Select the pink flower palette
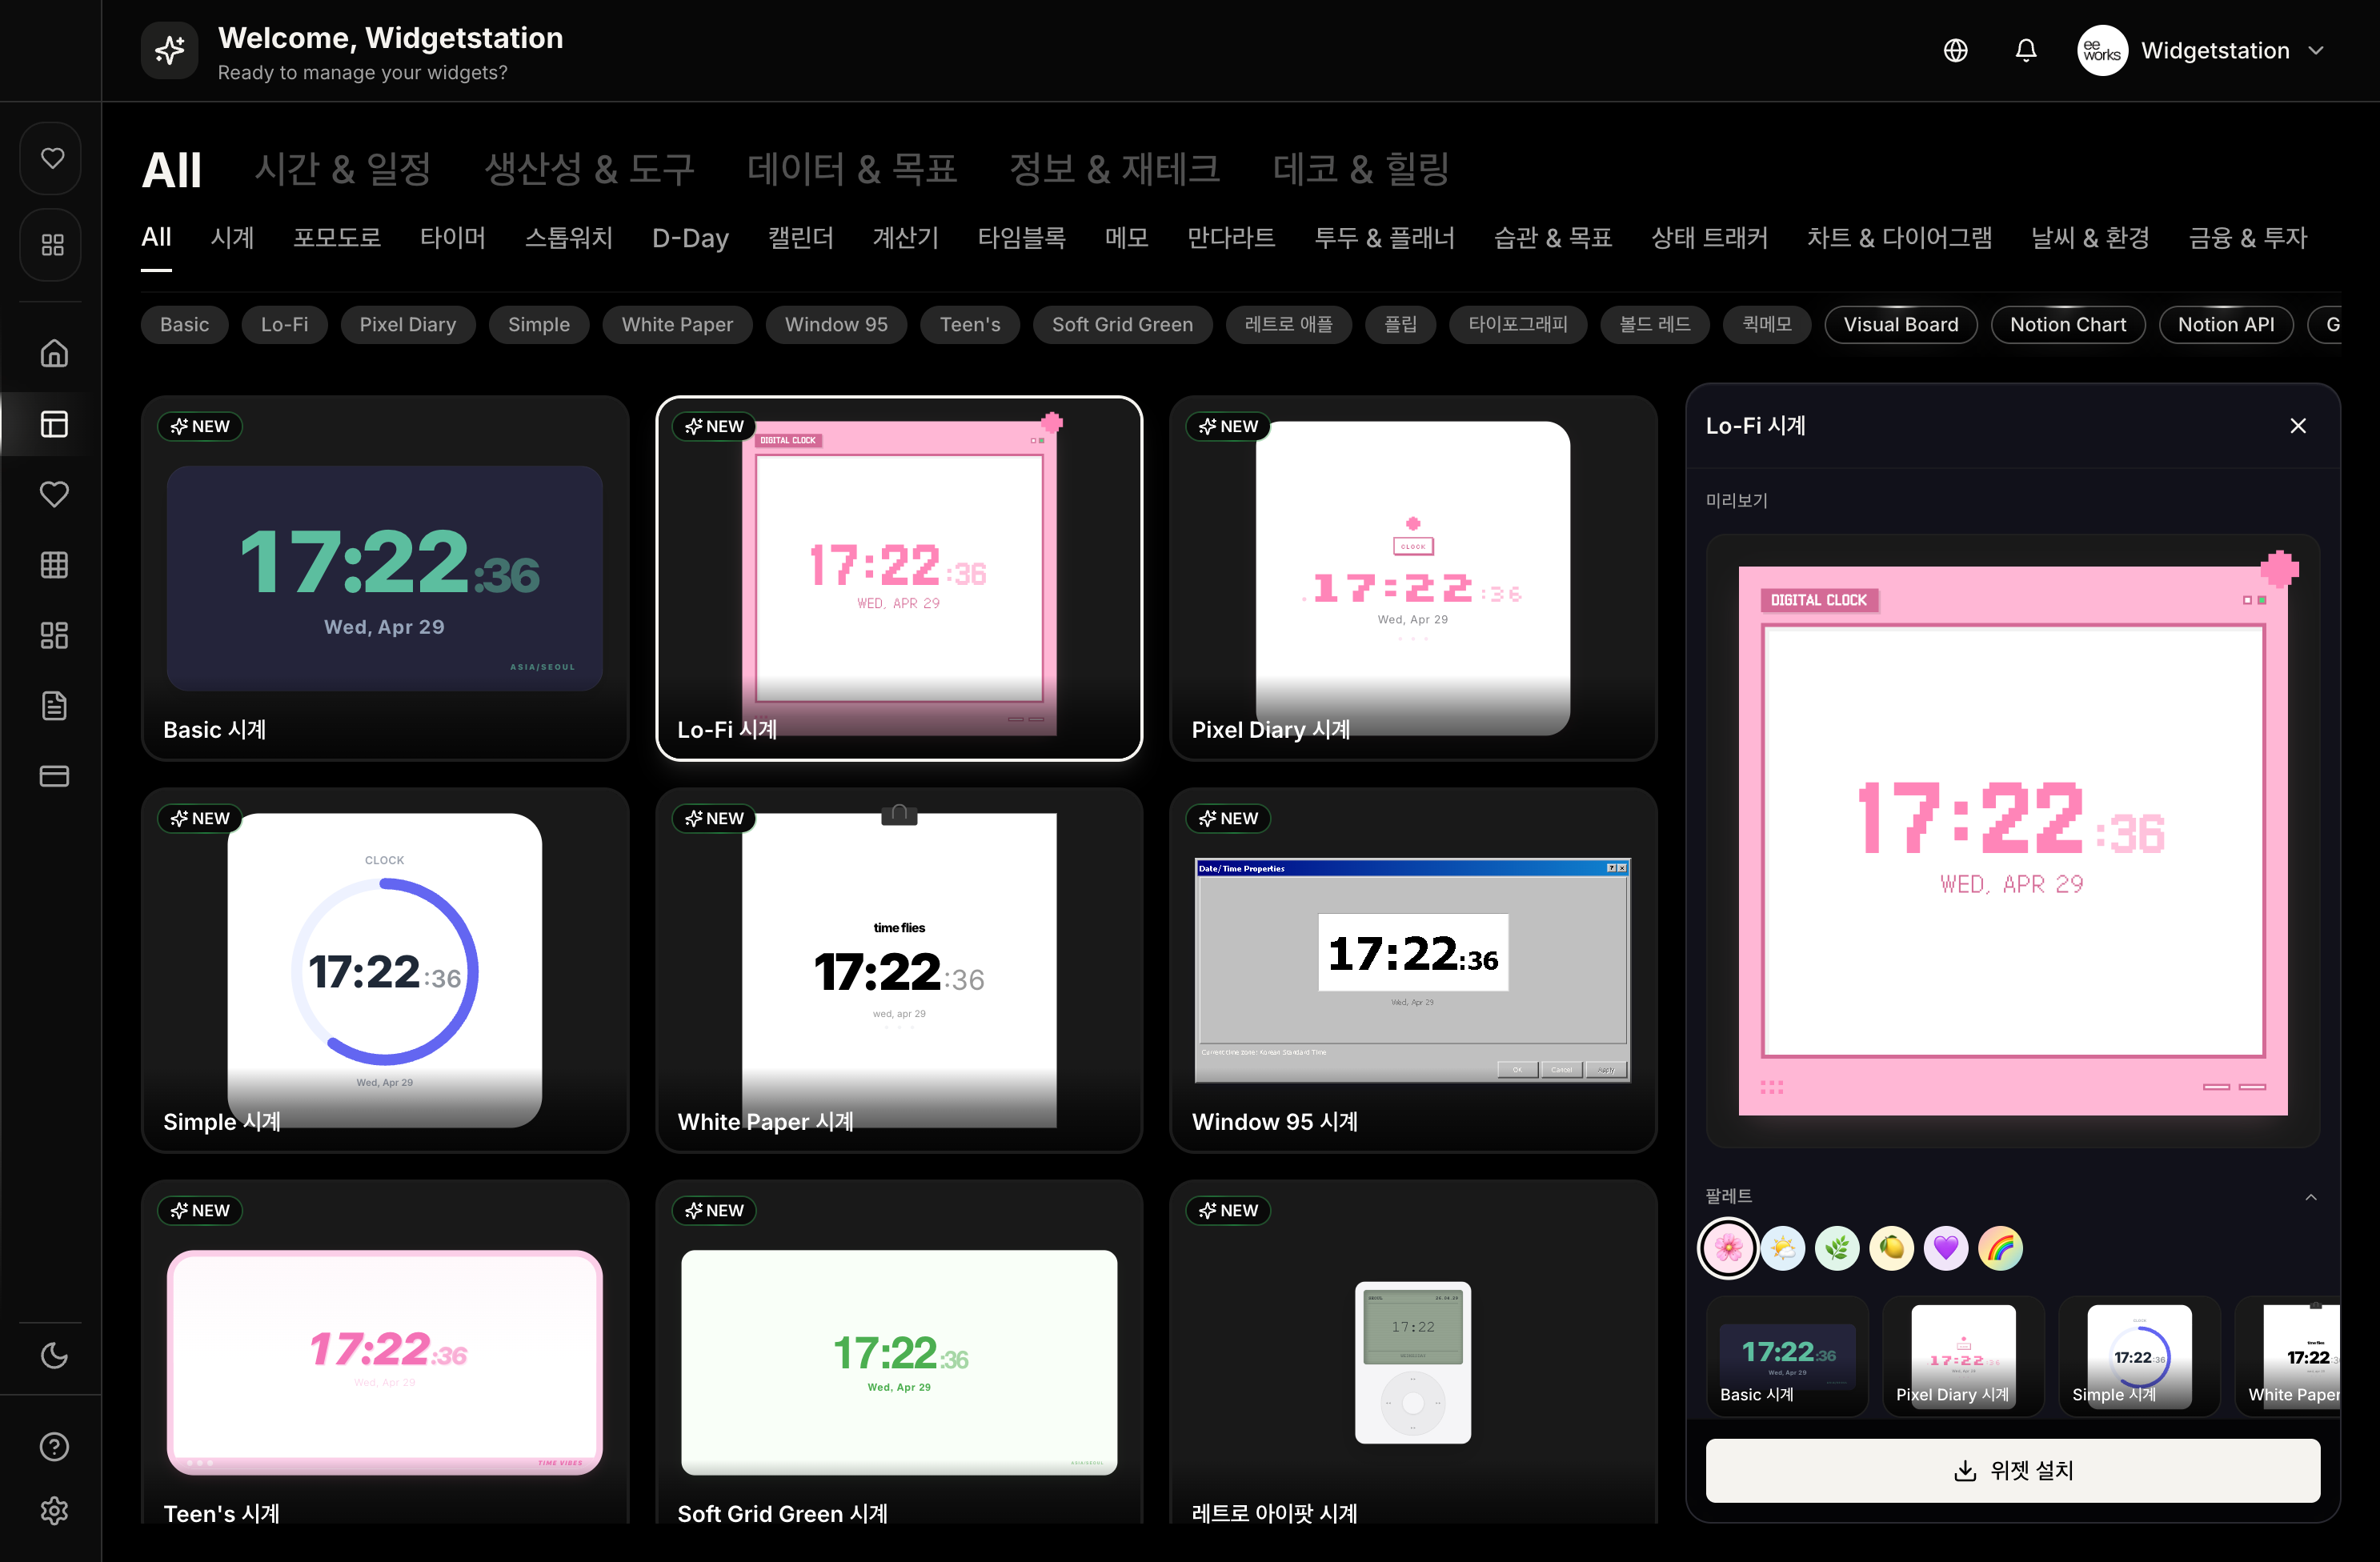2380x1562 pixels. (x=1728, y=1248)
